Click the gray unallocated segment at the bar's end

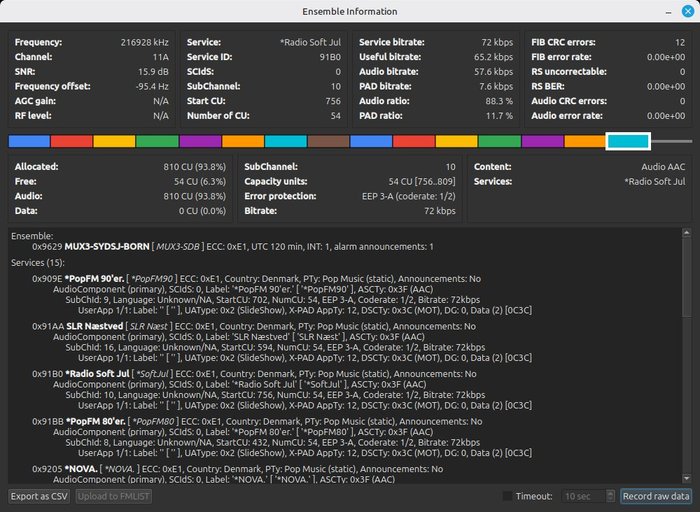click(670, 142)
